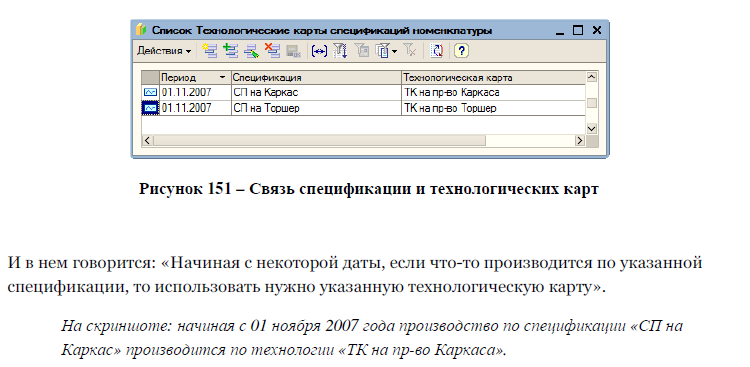Maximize the Список Технологические карты window
The image size is (750, 367).
[x=578, y=31]
